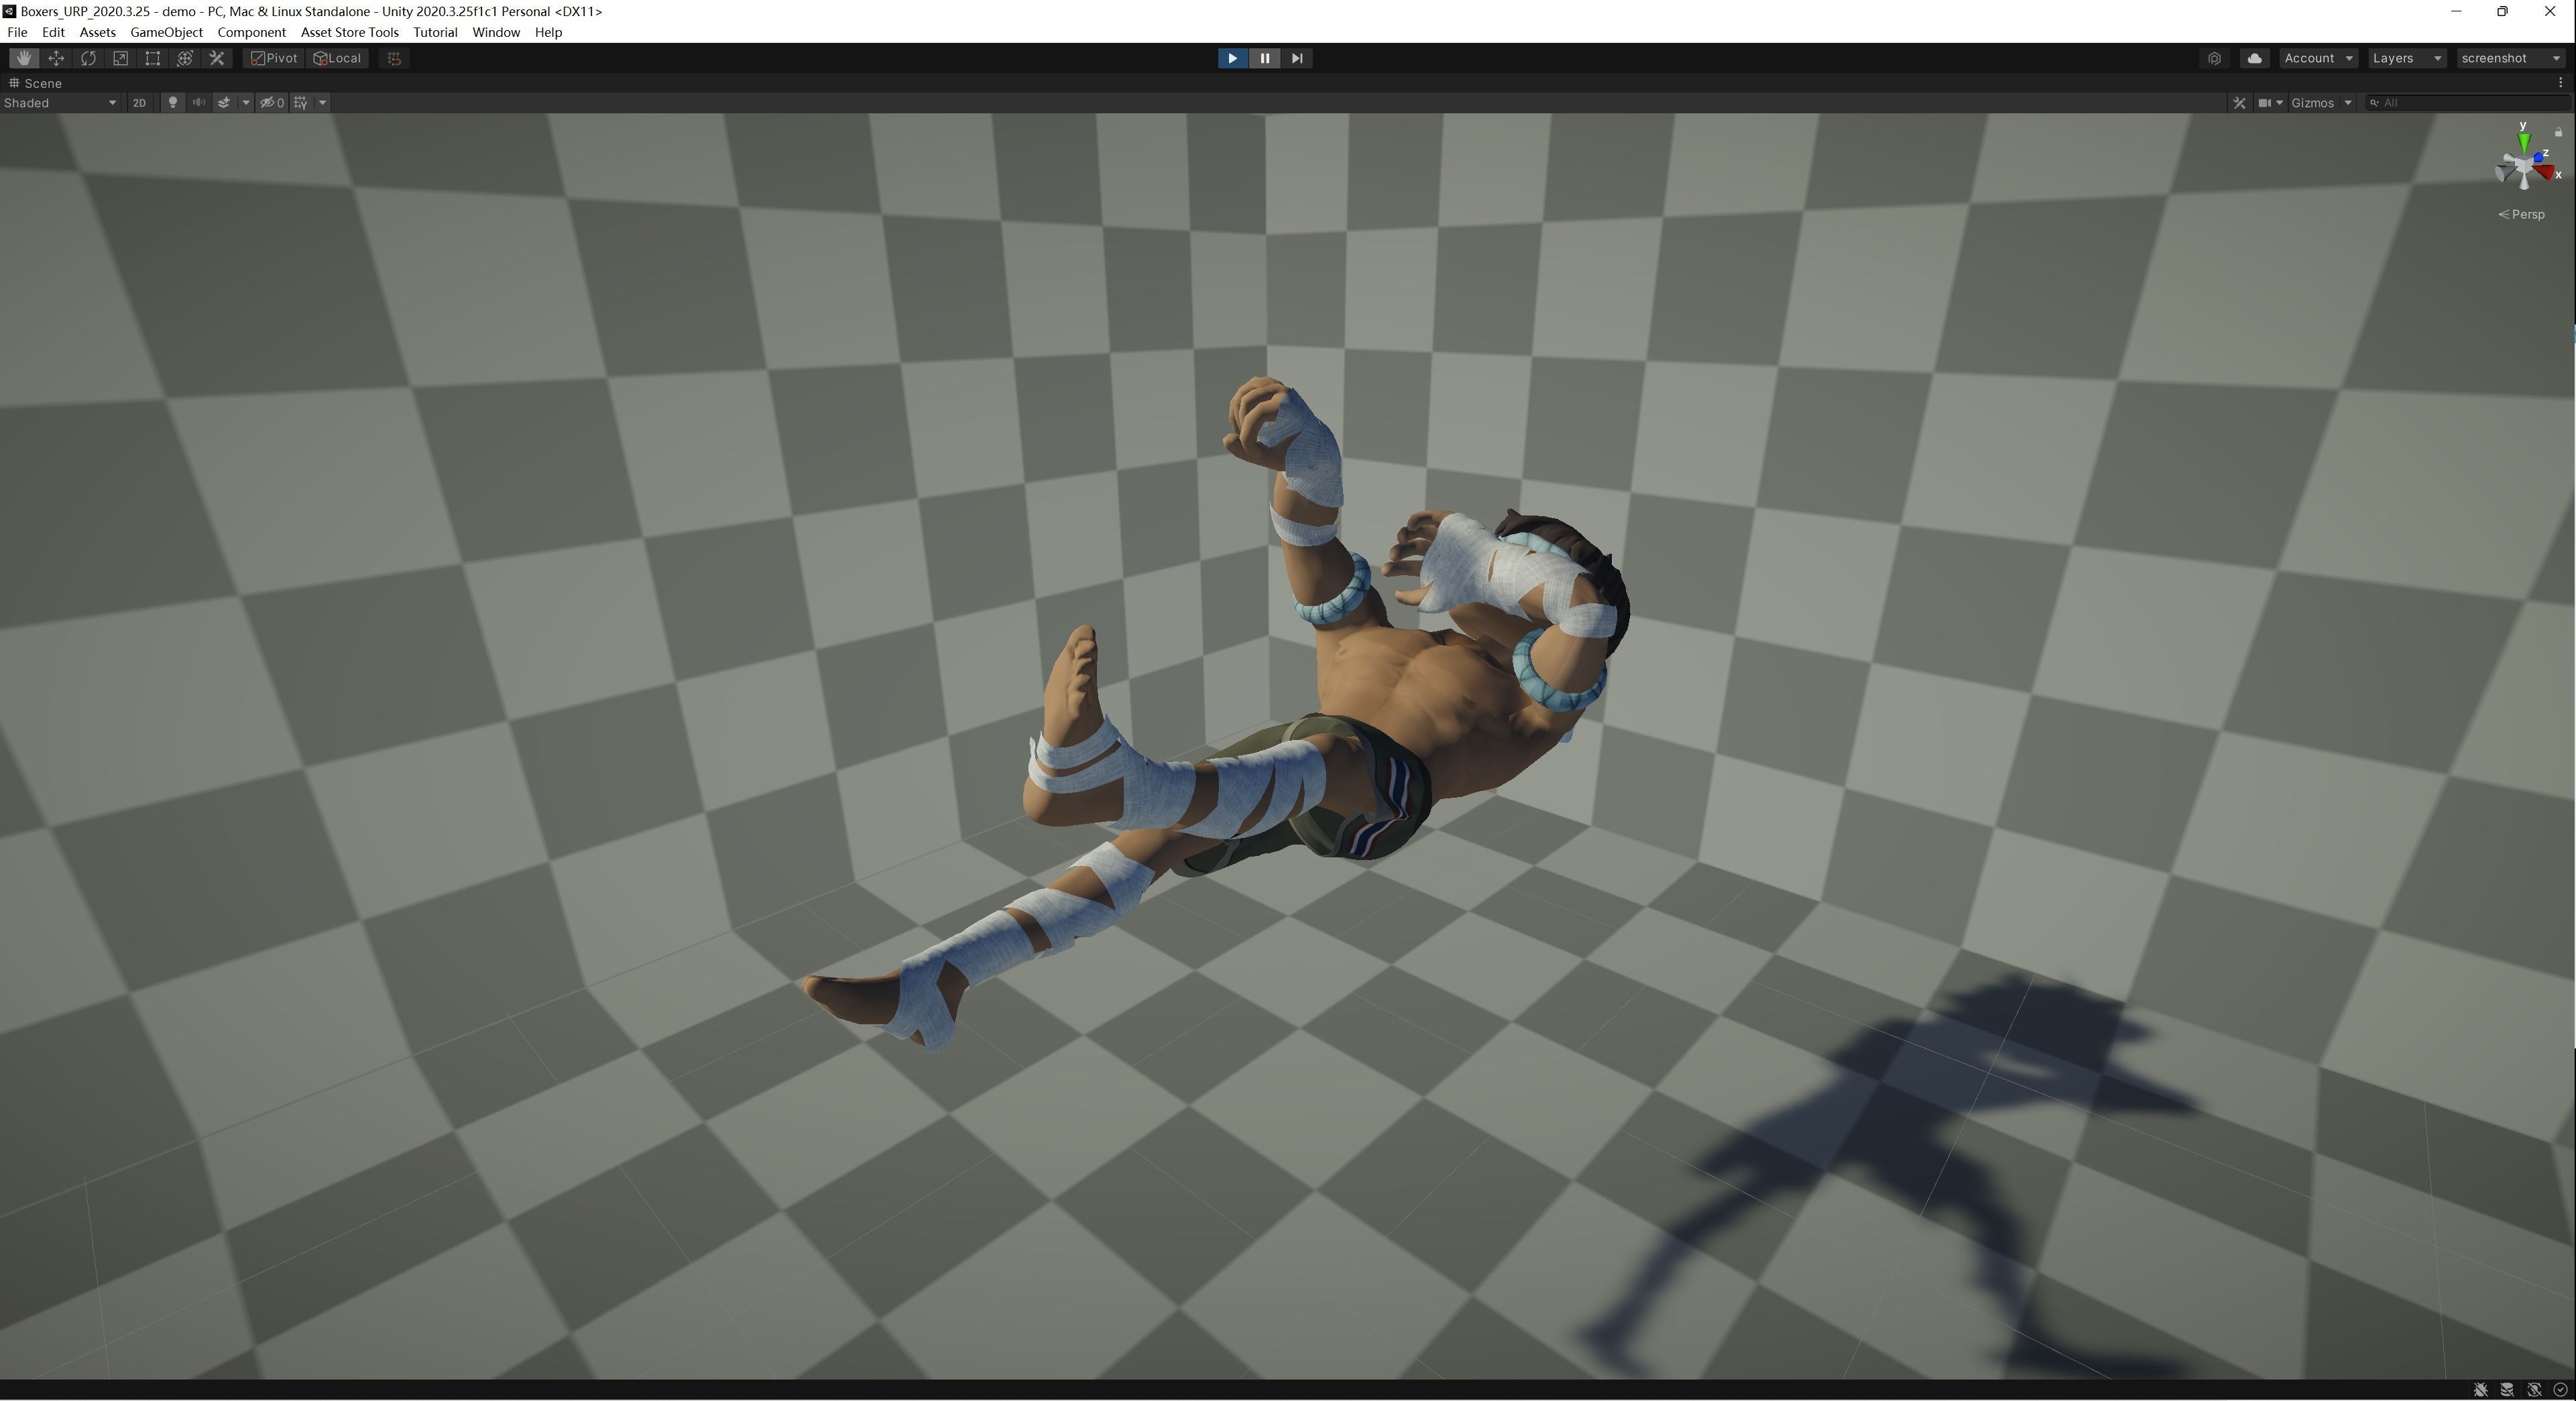Toggle 2D scene view mode
Image resolution: width=2576 pixels, height=1401 pixels.
(139, 102)
